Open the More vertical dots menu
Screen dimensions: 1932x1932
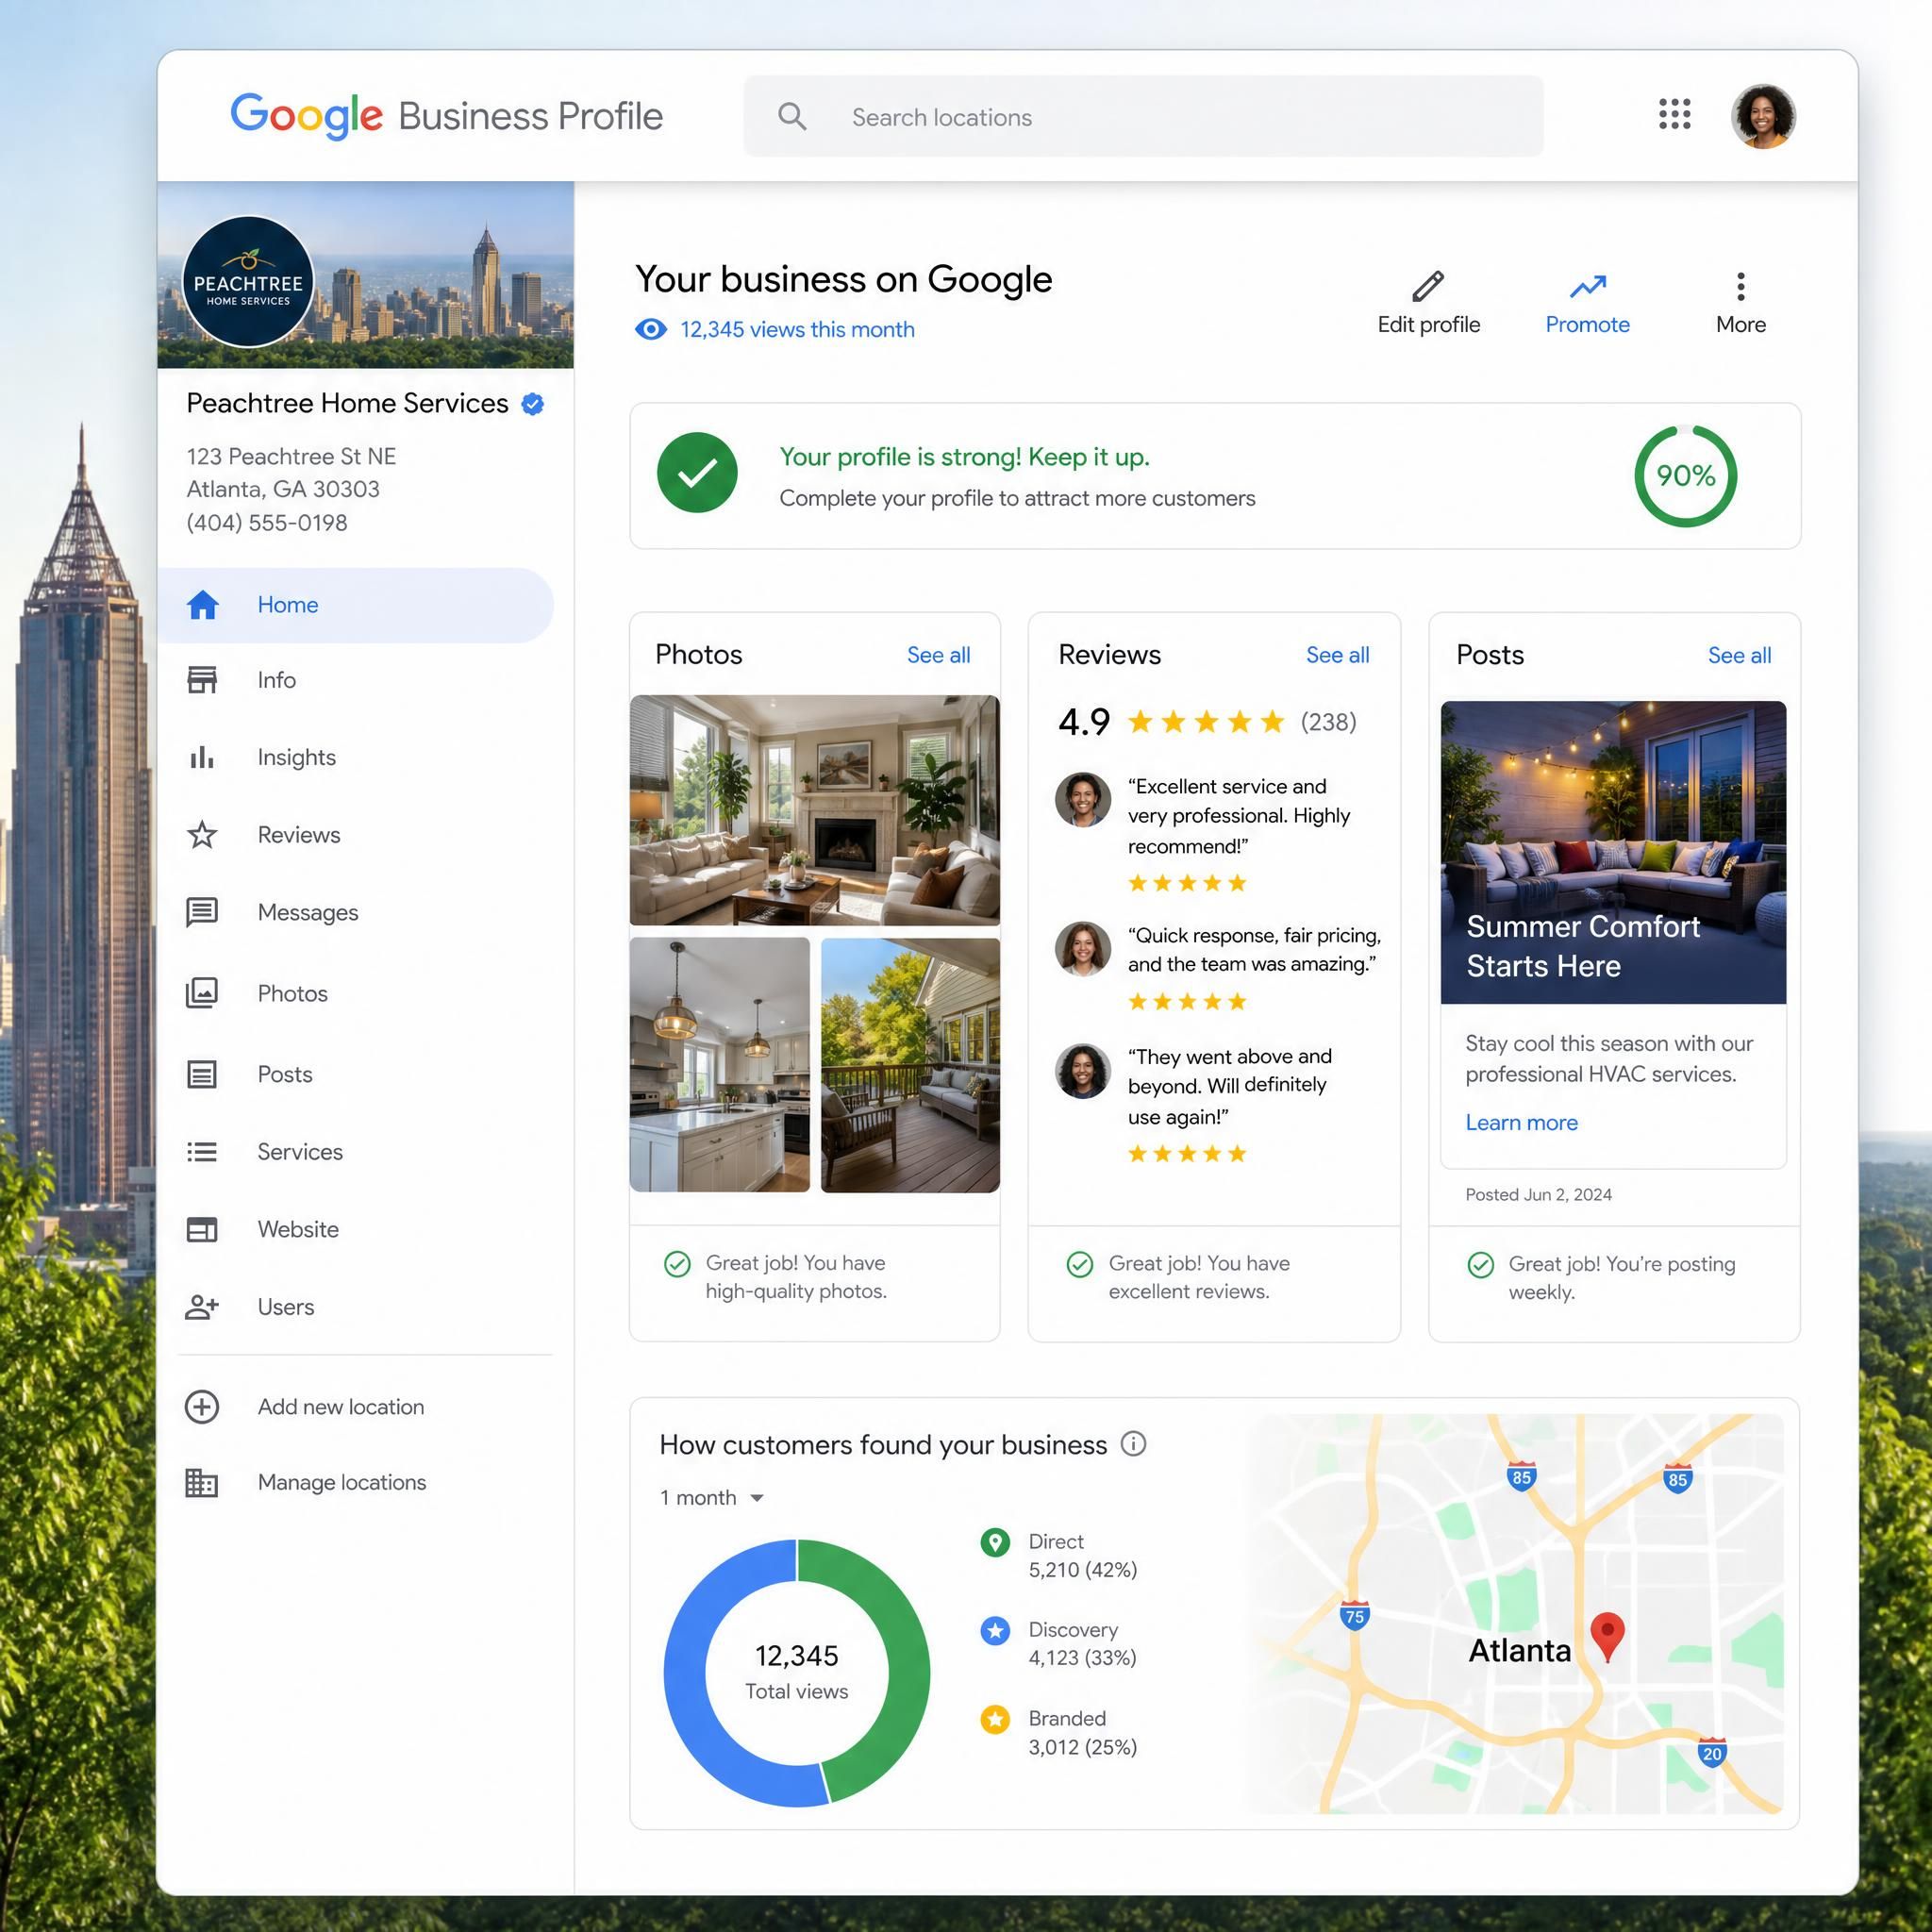tap(1741, 286)
